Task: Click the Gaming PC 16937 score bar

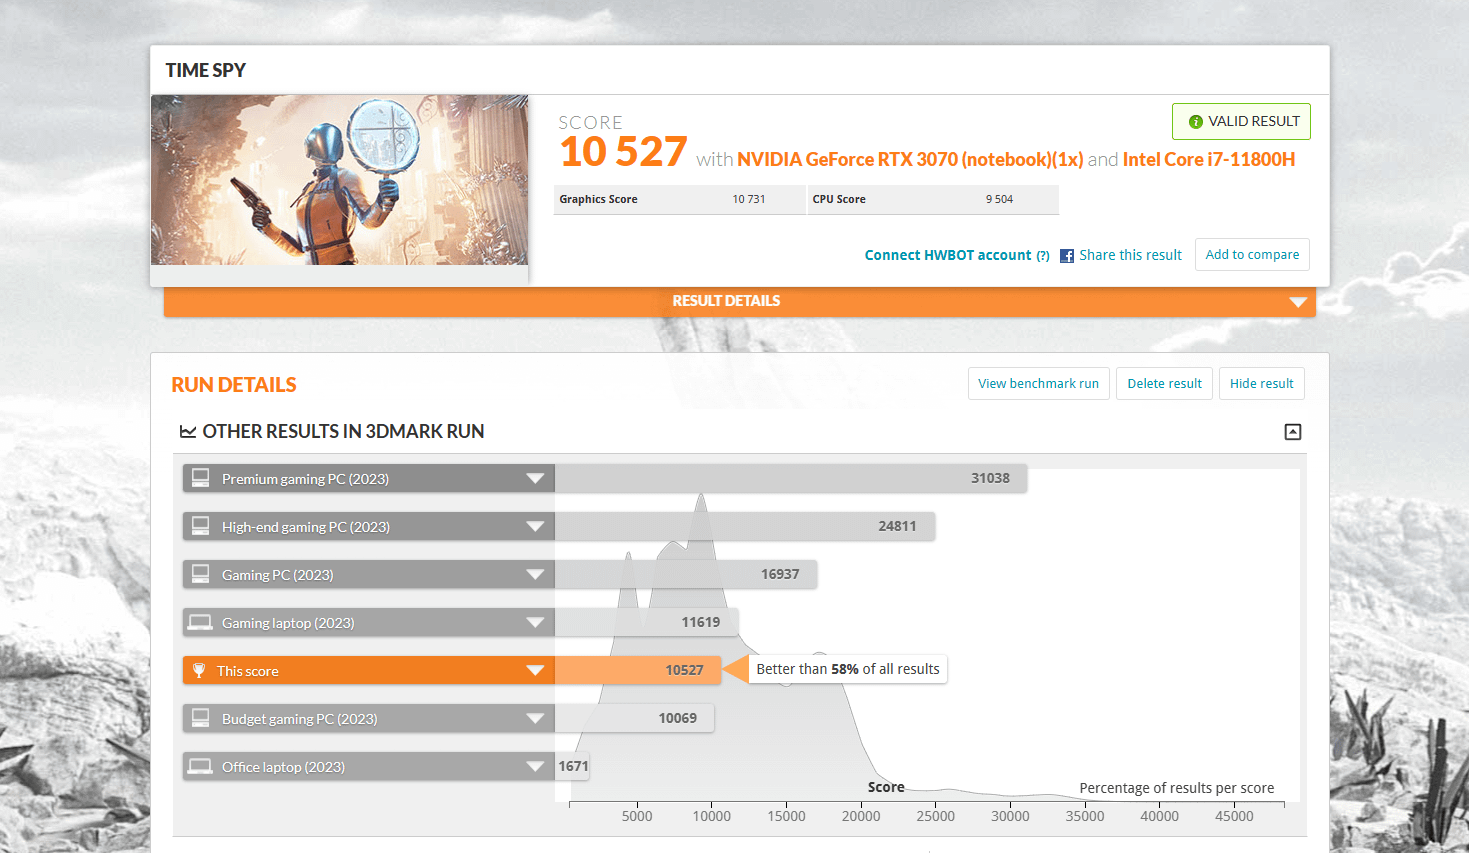Action: click(686, 574)
